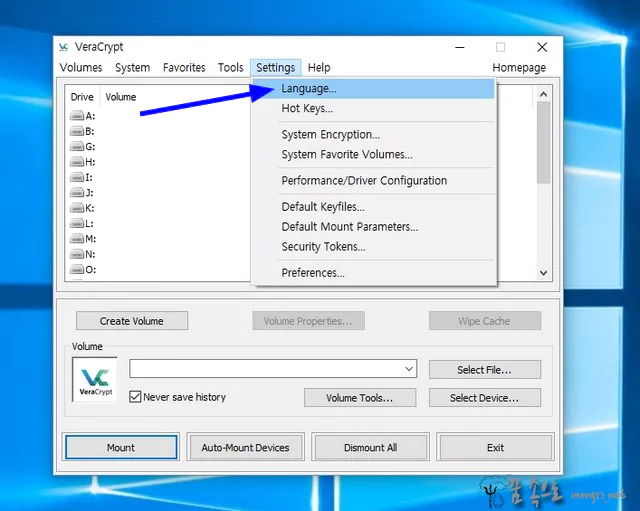Open Default Keyfiles... menu entry

[373, 207]
